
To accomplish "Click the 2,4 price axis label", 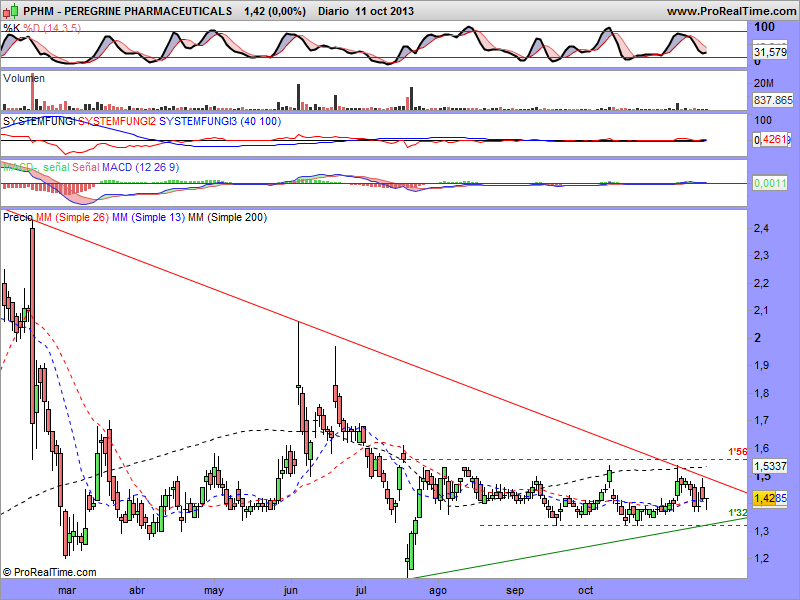I will tap(762, 228).
